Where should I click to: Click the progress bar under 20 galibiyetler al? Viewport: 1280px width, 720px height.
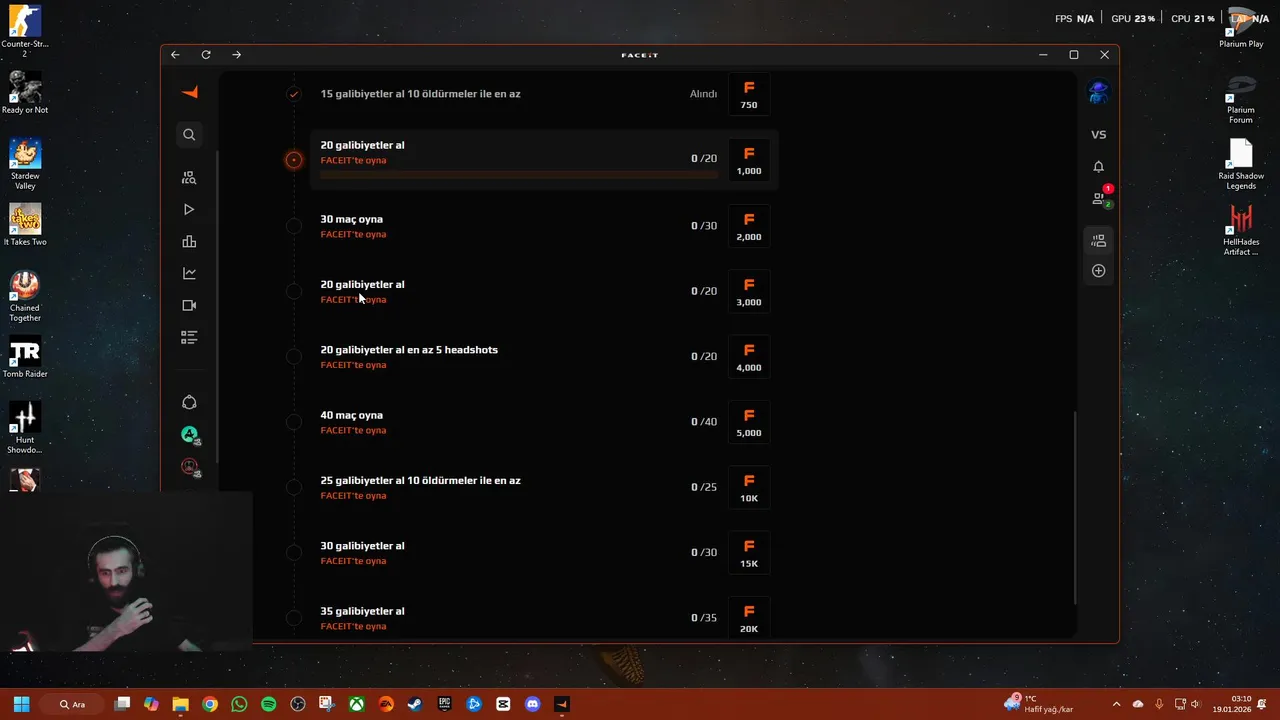519,174
